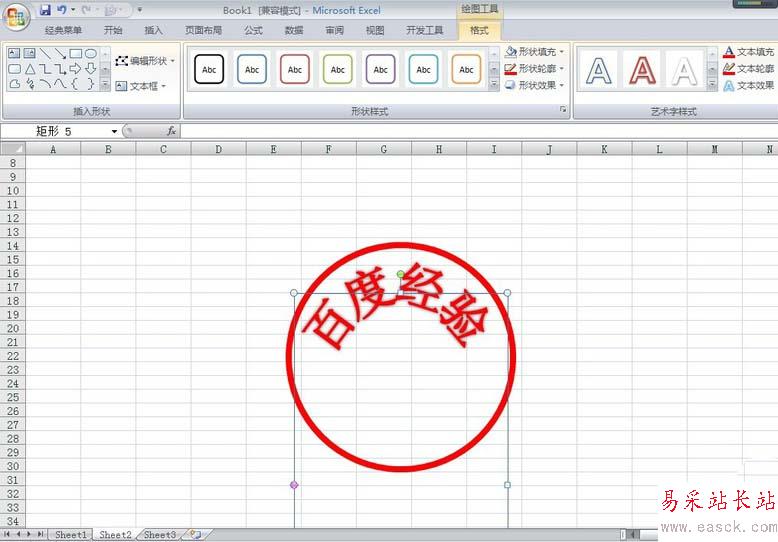Click into the formula bar

tap(479, 131)
